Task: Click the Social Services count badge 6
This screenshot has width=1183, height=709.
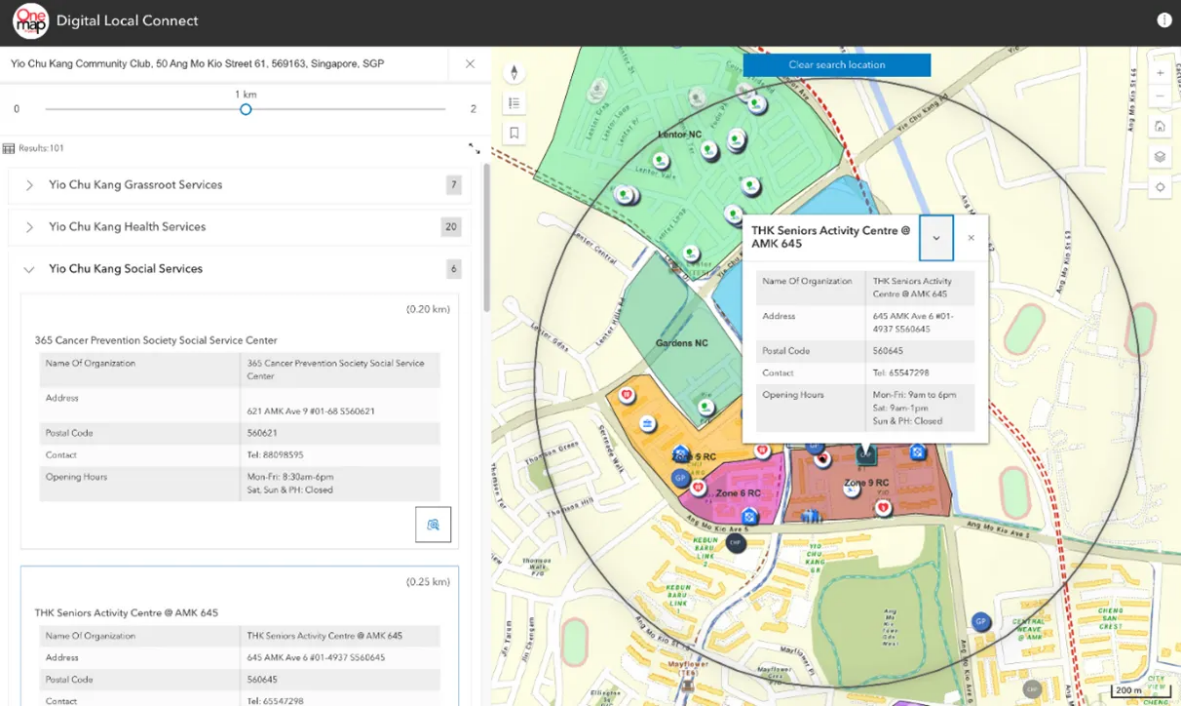Action: click(x=453, y=269)
